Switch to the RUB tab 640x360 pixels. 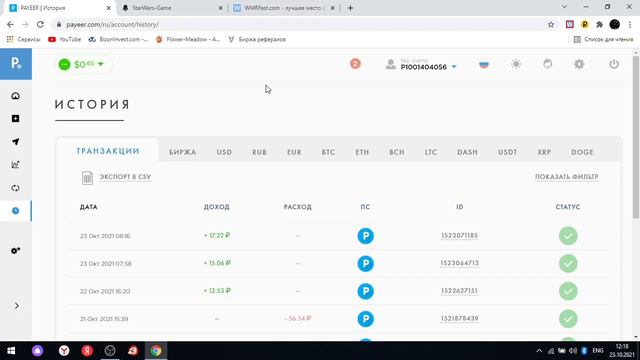pyautogui.click(x=259, y=152)
